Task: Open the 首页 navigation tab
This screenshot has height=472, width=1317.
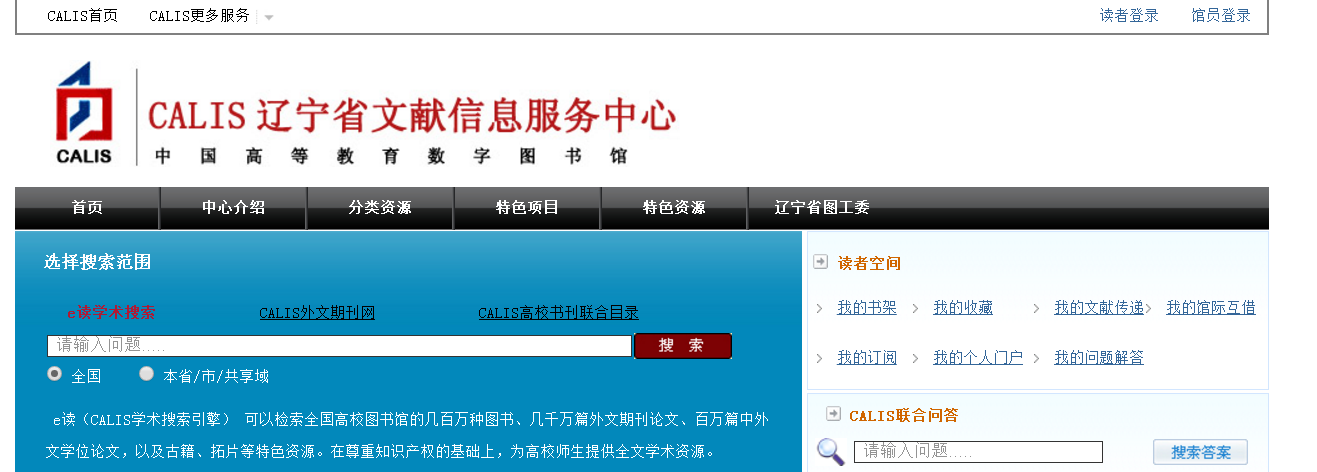Action: [87, 208]
